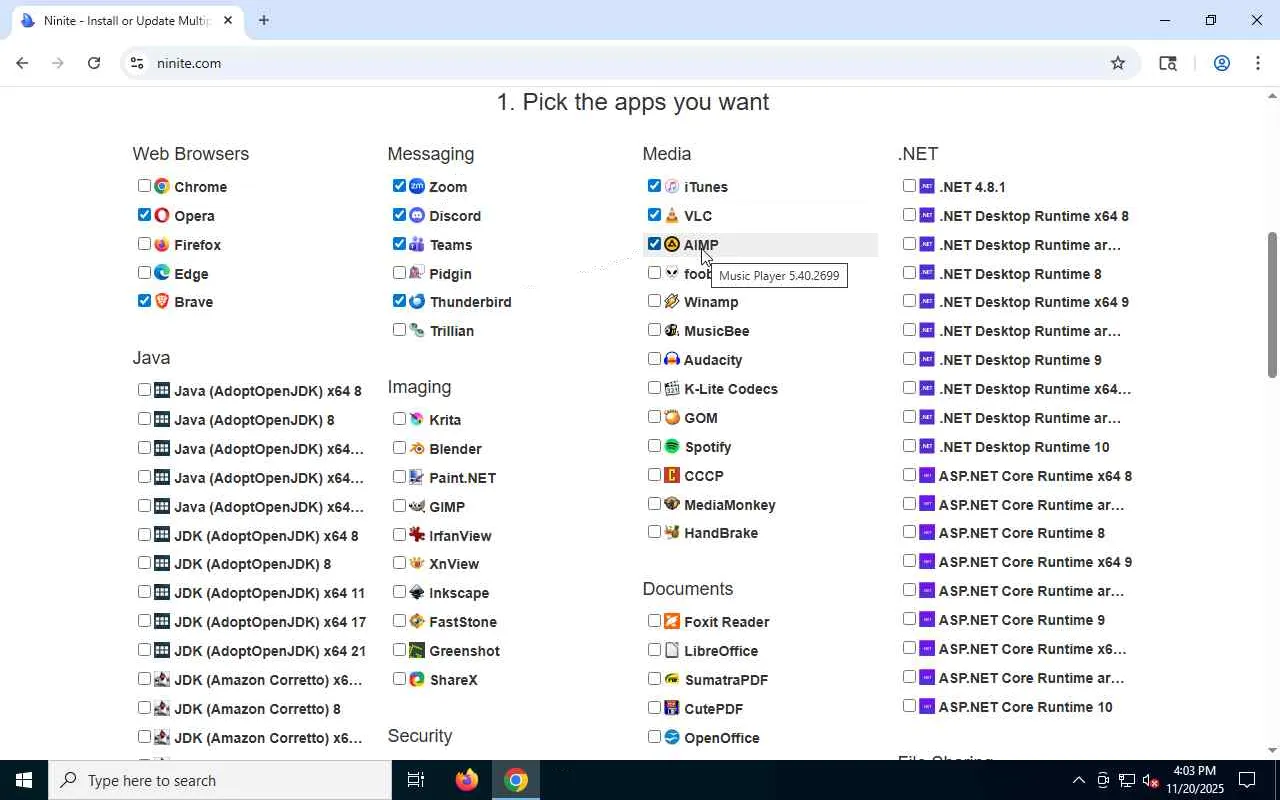Viewport: 1280px width, 800px height.
Task: Click the Discord logo icon
Action: 417,215
